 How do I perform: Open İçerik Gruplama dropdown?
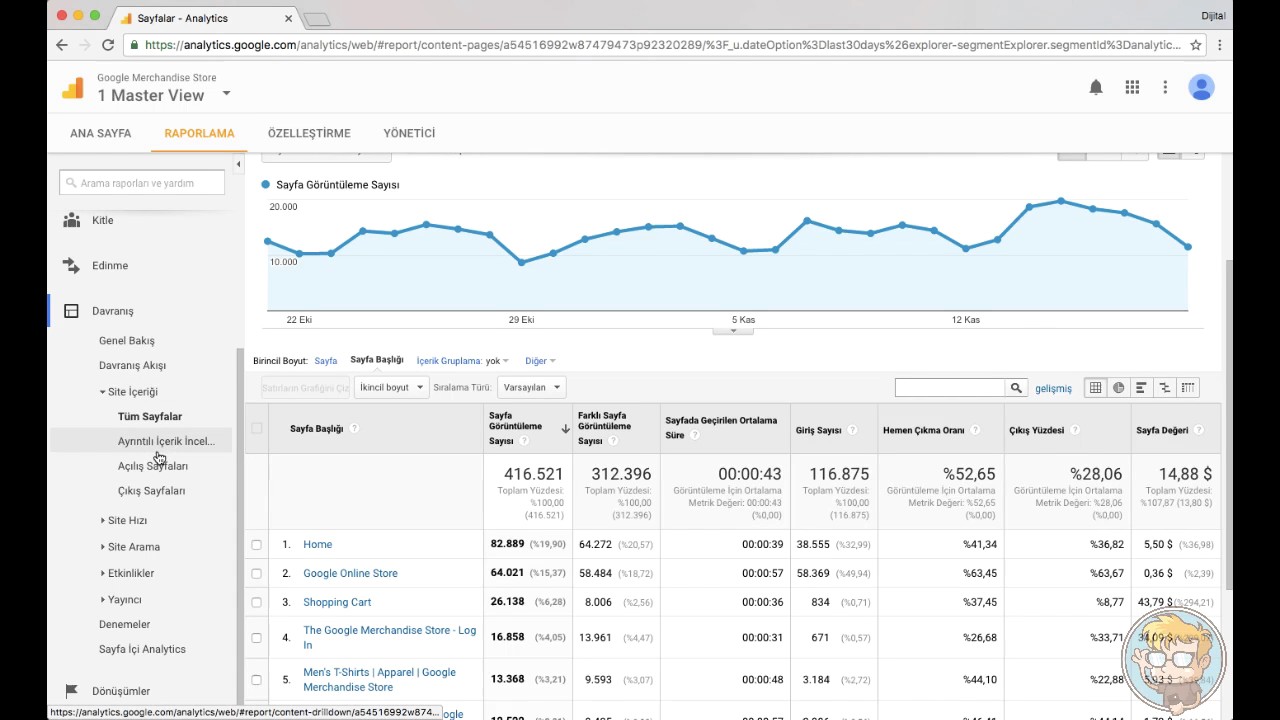click(x=463, y=361)
